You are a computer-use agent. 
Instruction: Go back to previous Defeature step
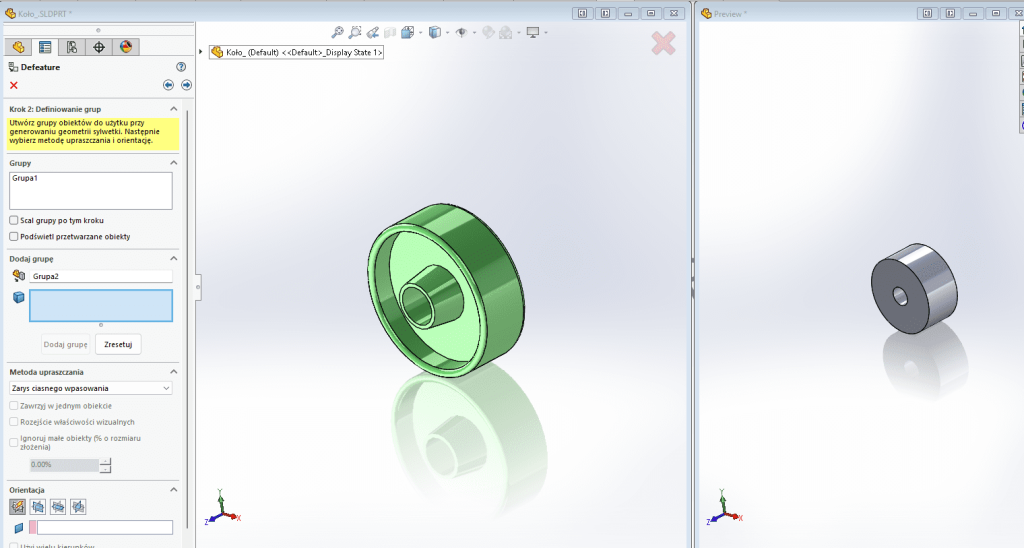[x=169, y=85]
